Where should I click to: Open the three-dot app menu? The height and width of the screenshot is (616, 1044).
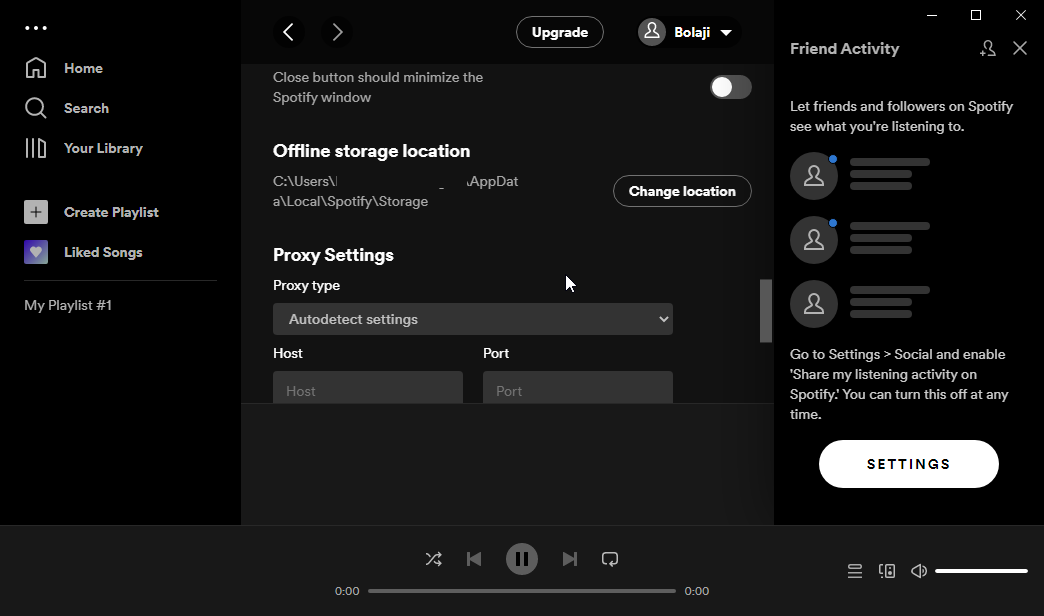tap(36, 28)
